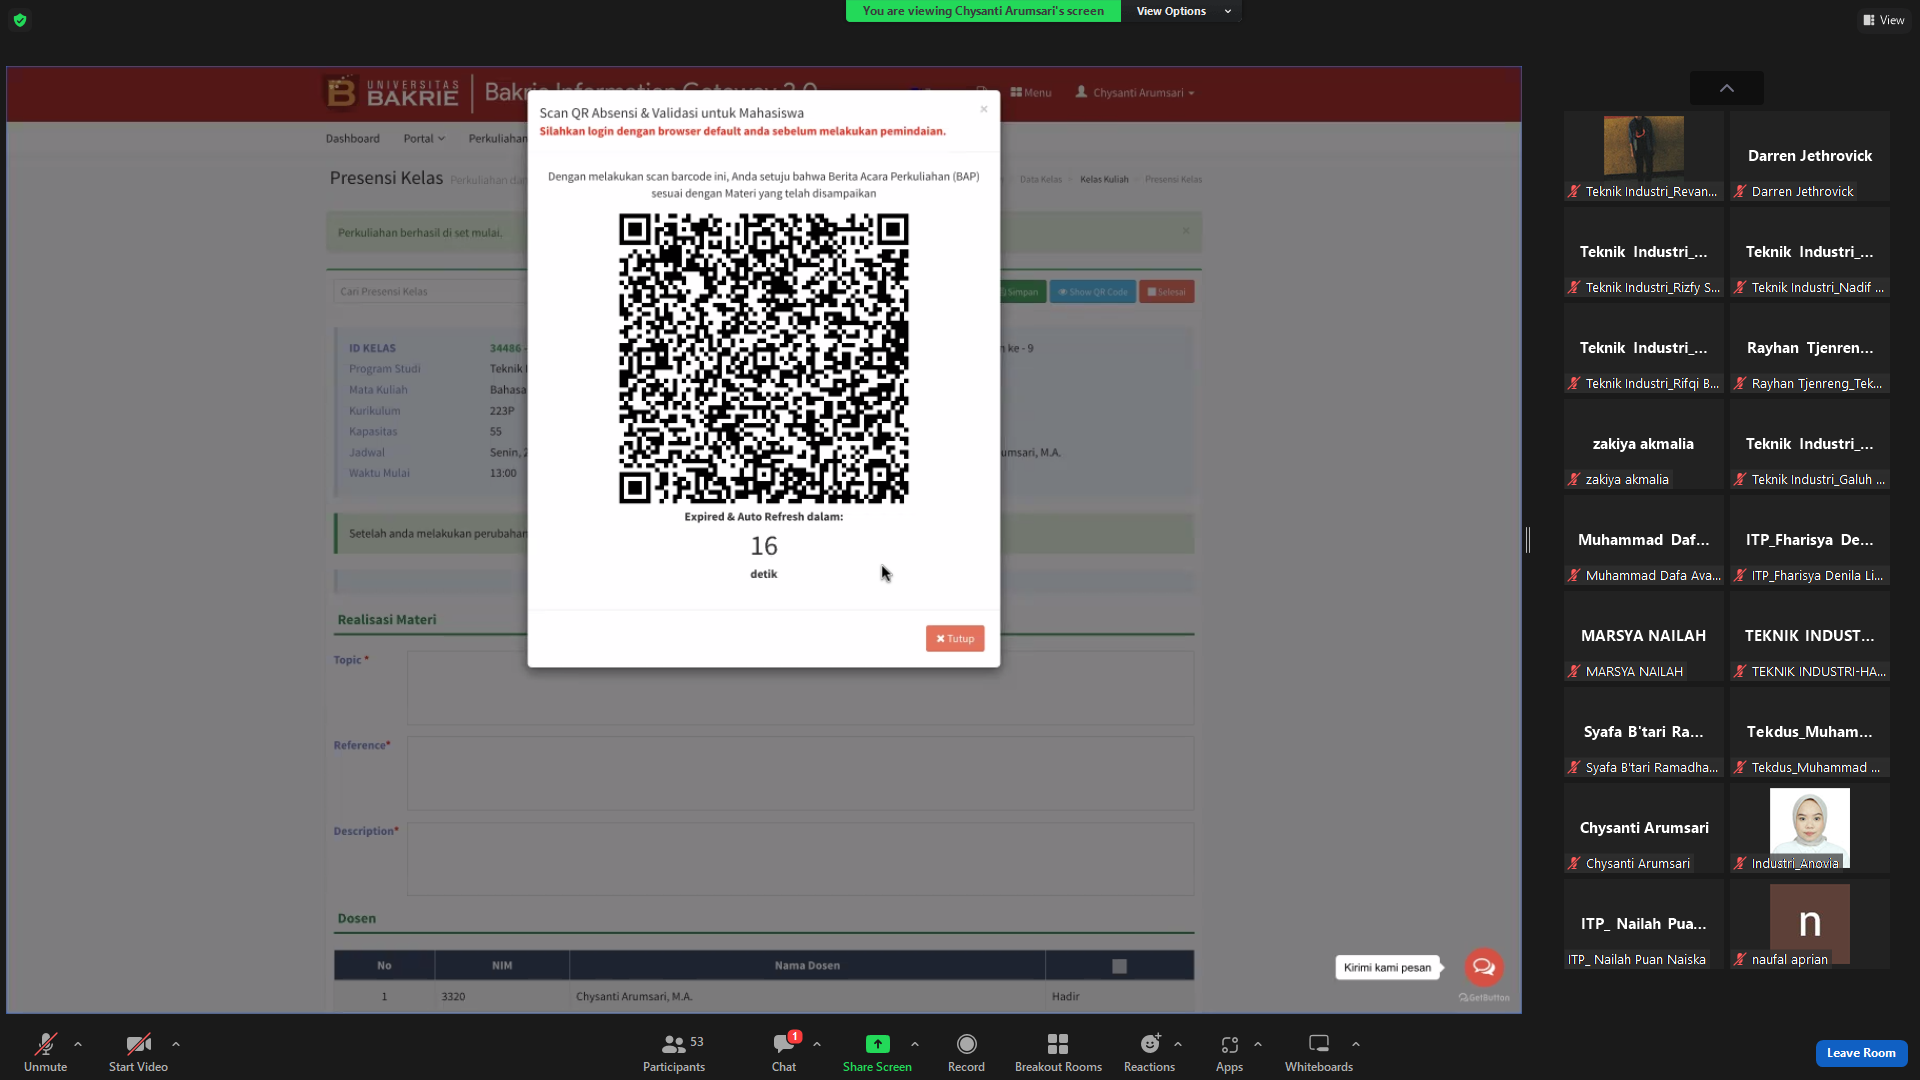The image size is (1920, 1080).
Task: Click the Description text field
Action: (800, 859)
